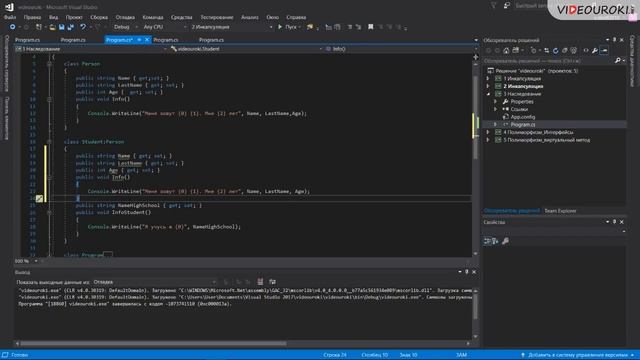
Task: Click the Show All Files icon in Solution Explorer
Action: pyautogui.click(x=573, y=51)
